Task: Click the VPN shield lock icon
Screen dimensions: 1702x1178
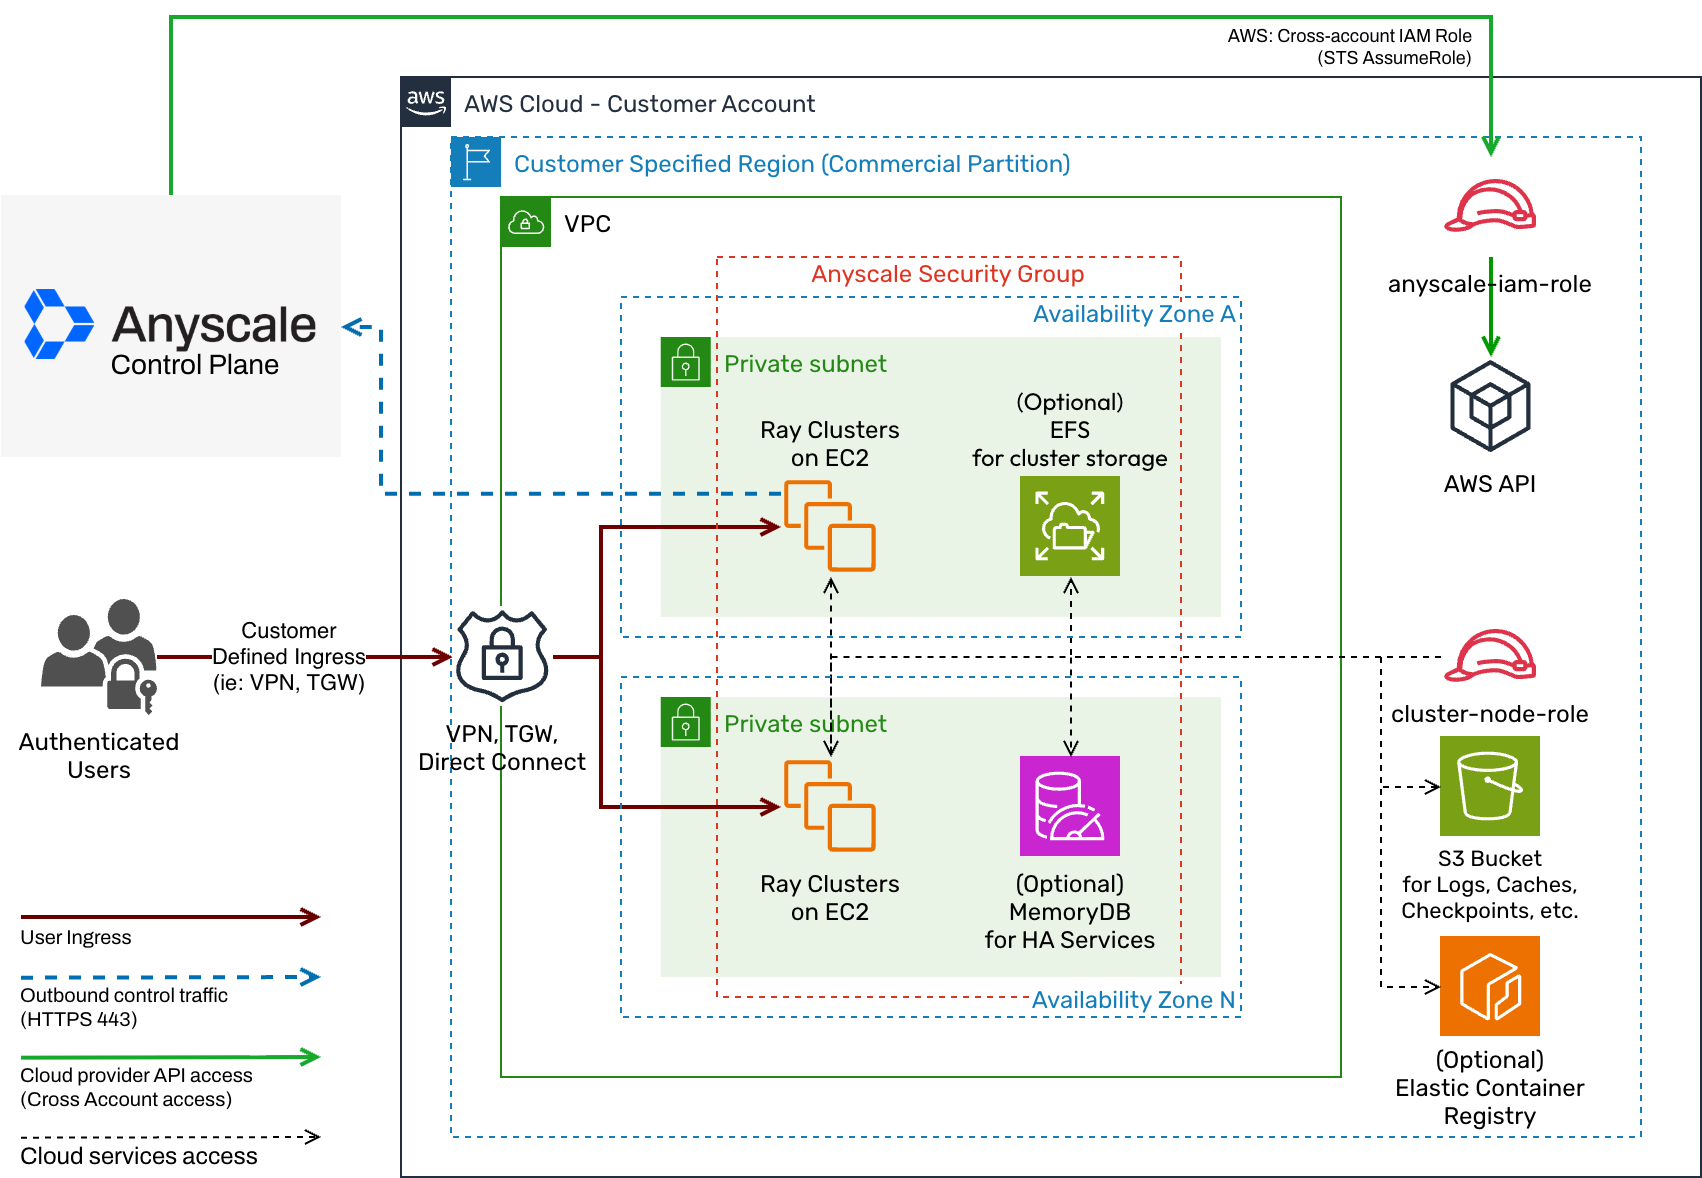Action: coord(502,657)
